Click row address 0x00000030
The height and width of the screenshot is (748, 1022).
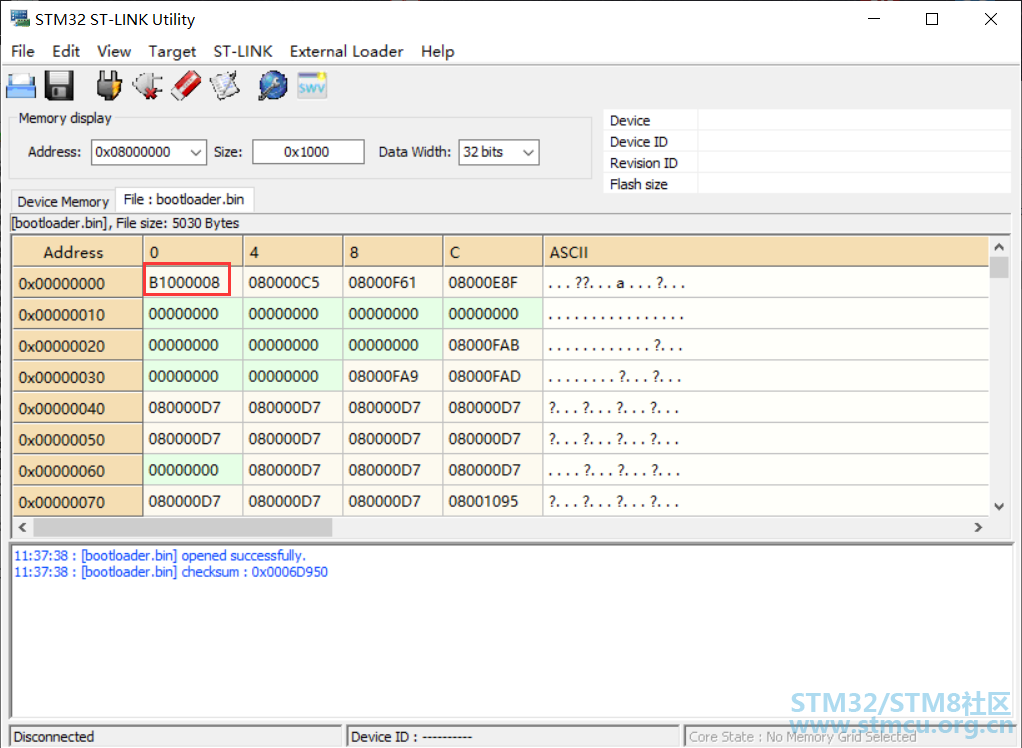(78, 377)
